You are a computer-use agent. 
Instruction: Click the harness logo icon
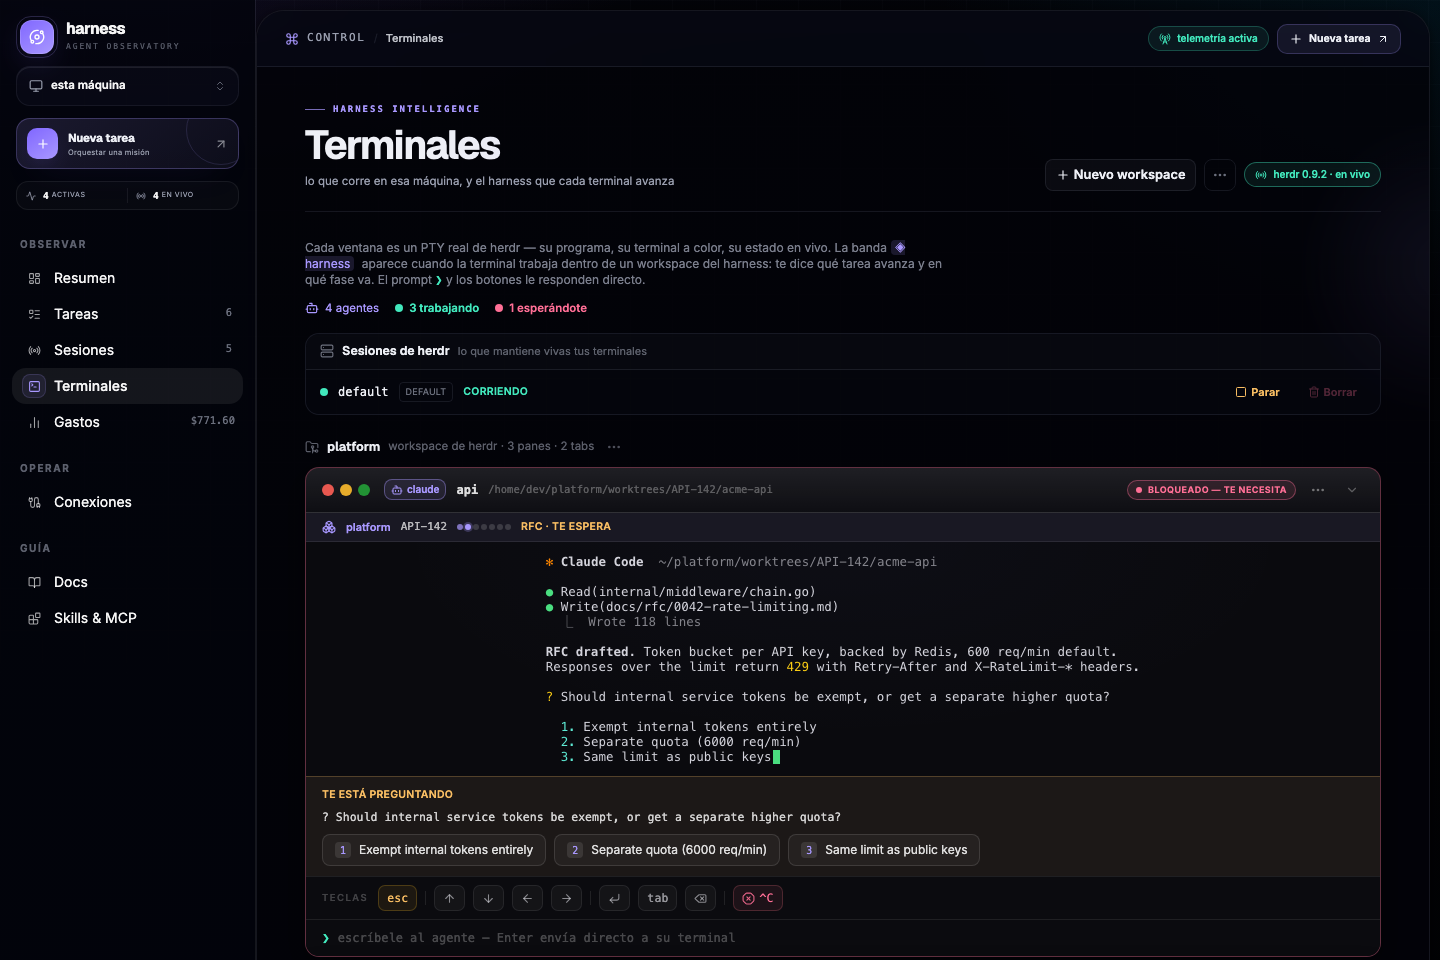tap(37, 37)
